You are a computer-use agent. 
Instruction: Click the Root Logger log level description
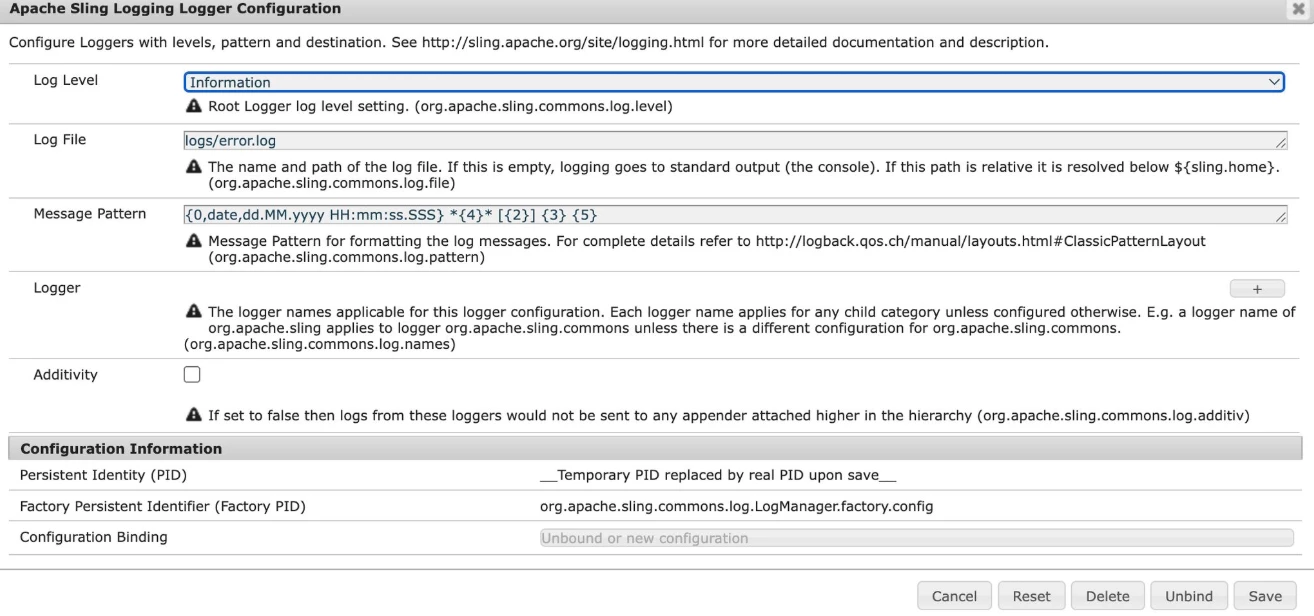440,107
